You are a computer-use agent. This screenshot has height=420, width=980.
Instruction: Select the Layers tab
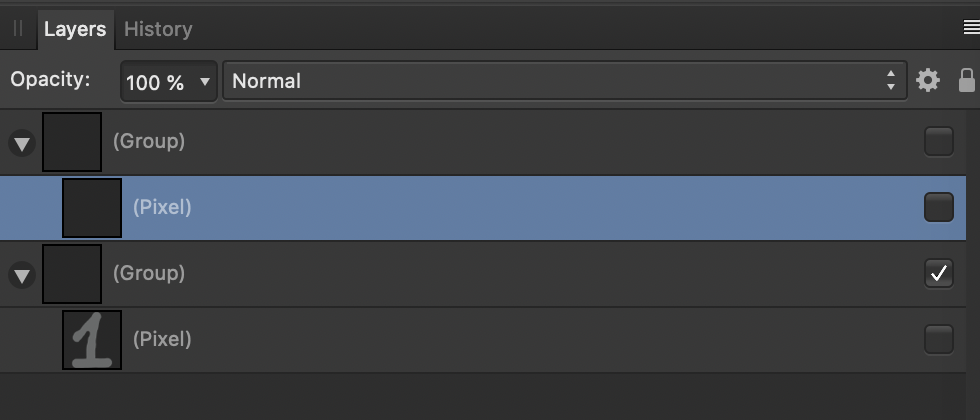(x=75, y=29)
